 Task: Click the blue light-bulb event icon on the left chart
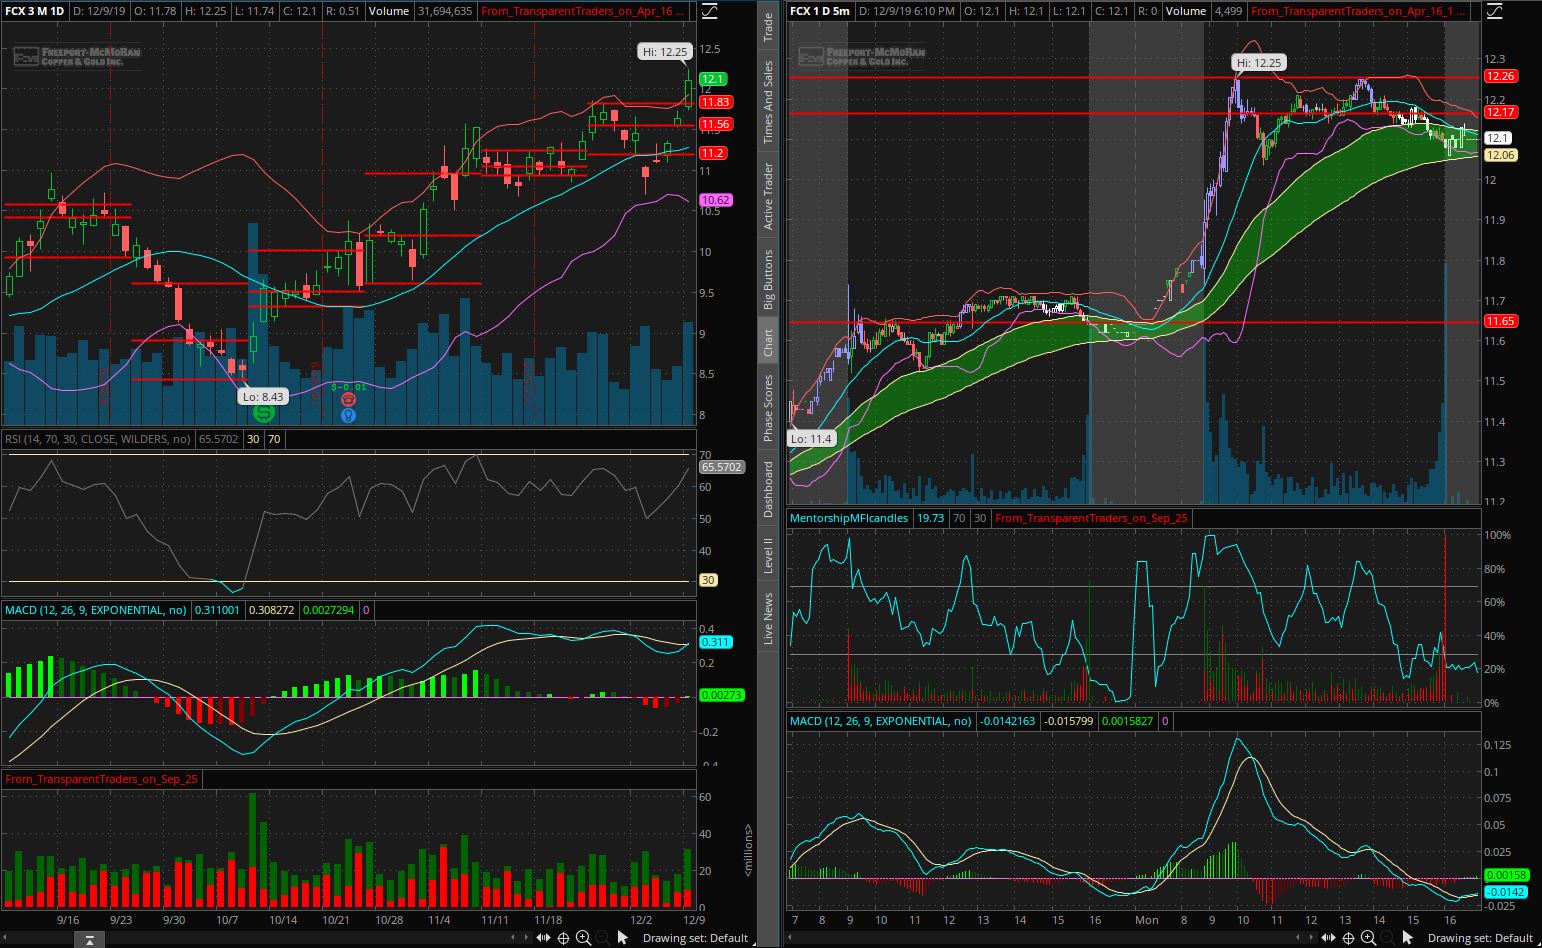click(349, 414)
